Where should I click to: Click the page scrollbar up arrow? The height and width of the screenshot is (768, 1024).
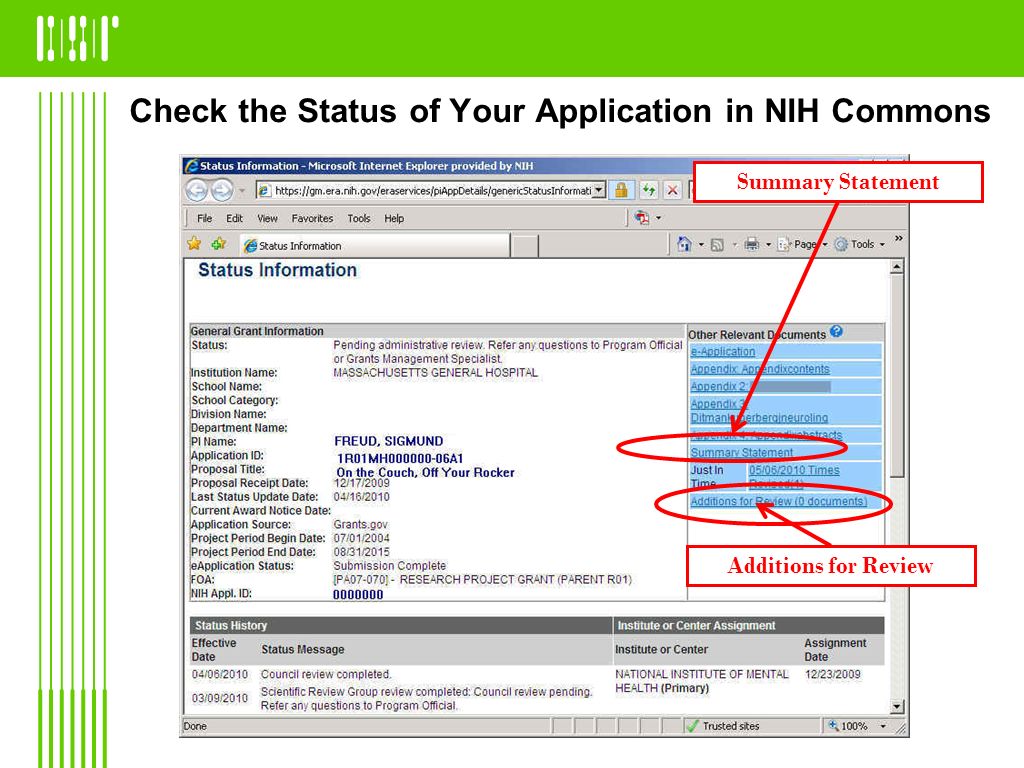(x=897, y=266)
